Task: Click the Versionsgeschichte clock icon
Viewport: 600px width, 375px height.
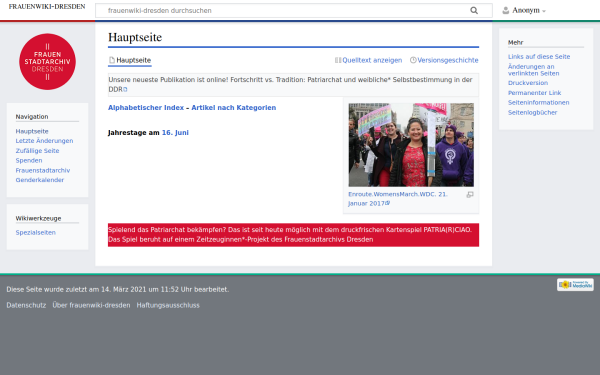Action: pyautogui.click(x=413, y=60)
